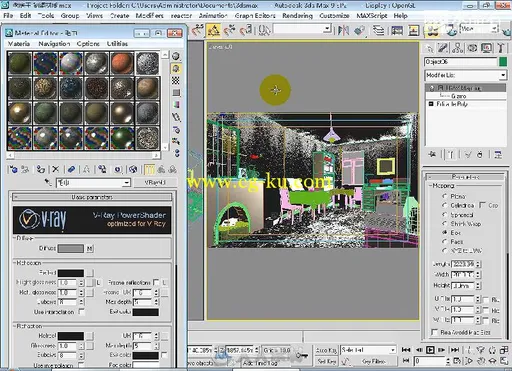The height and width of the screenshot is (371, 512).
Task: Switch to the Modify panel icon
Action: (443, 48)
